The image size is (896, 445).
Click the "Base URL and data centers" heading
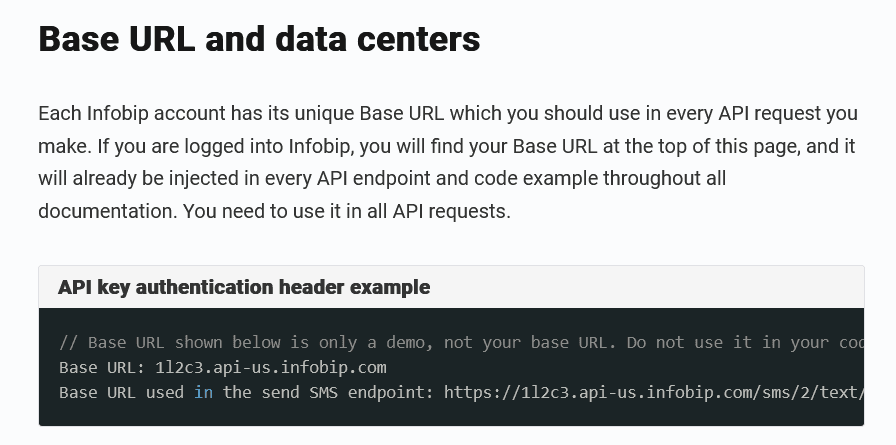point(259,39)
